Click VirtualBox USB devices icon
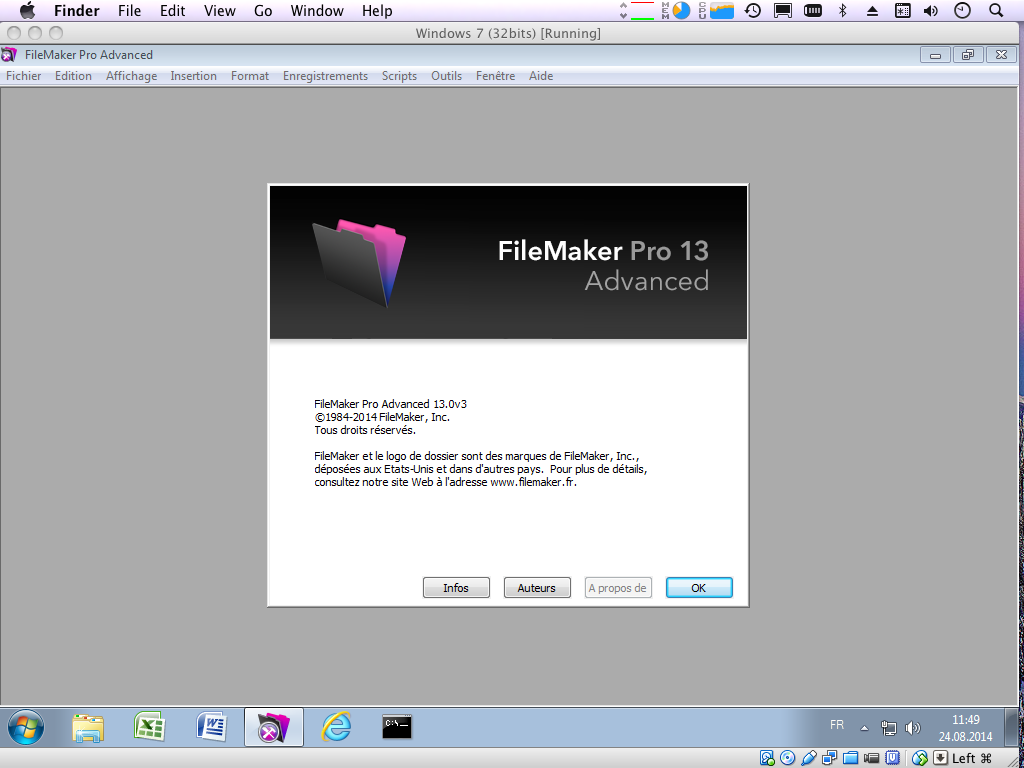 (x=808, y=758)
